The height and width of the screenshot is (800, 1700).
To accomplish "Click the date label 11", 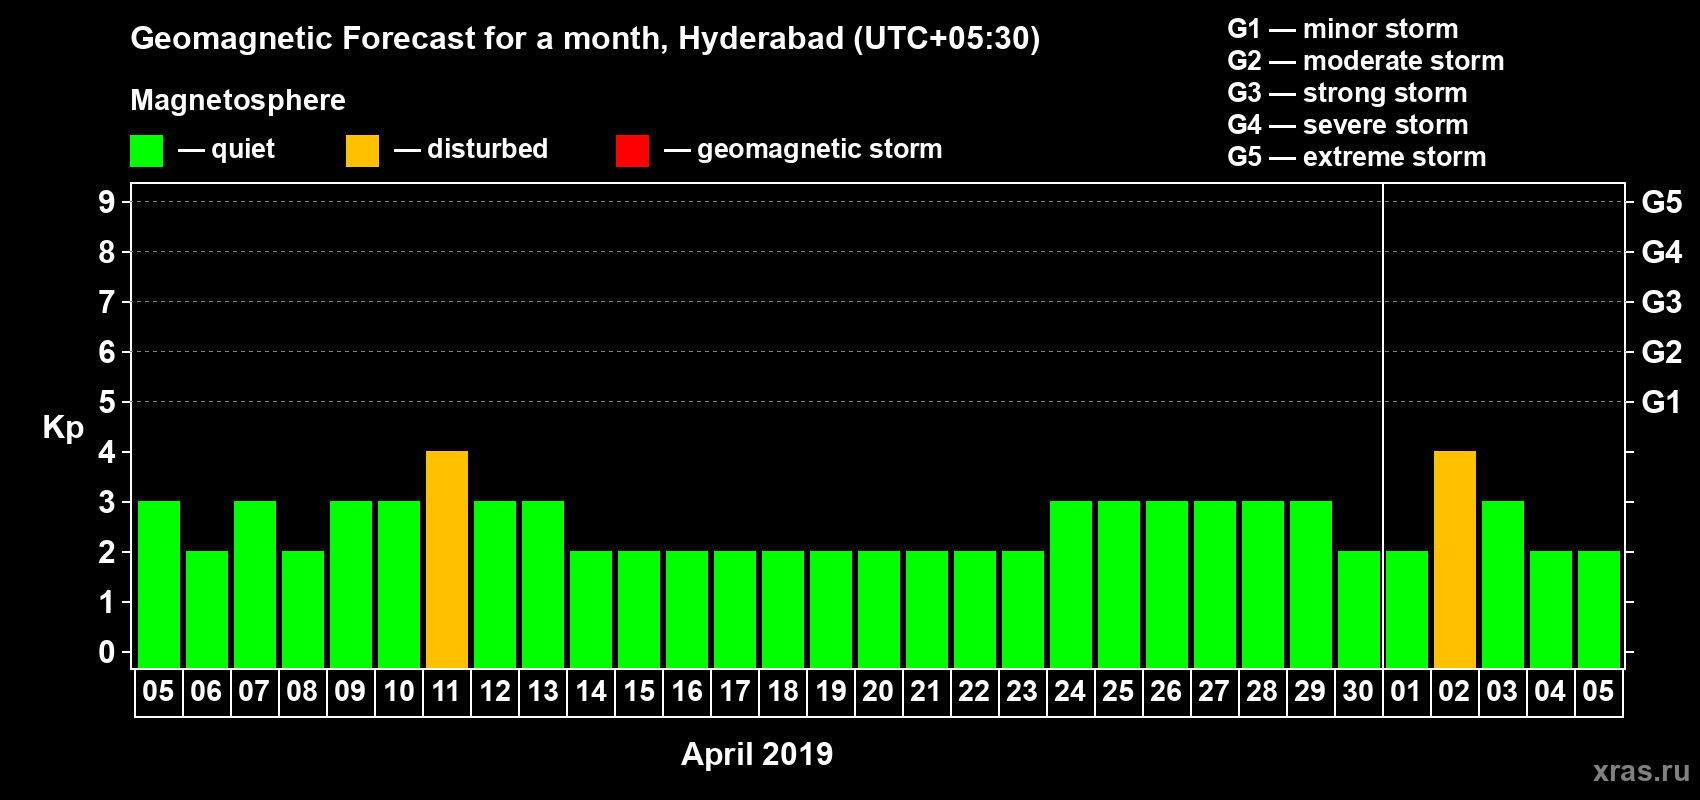I will (446, 691).
